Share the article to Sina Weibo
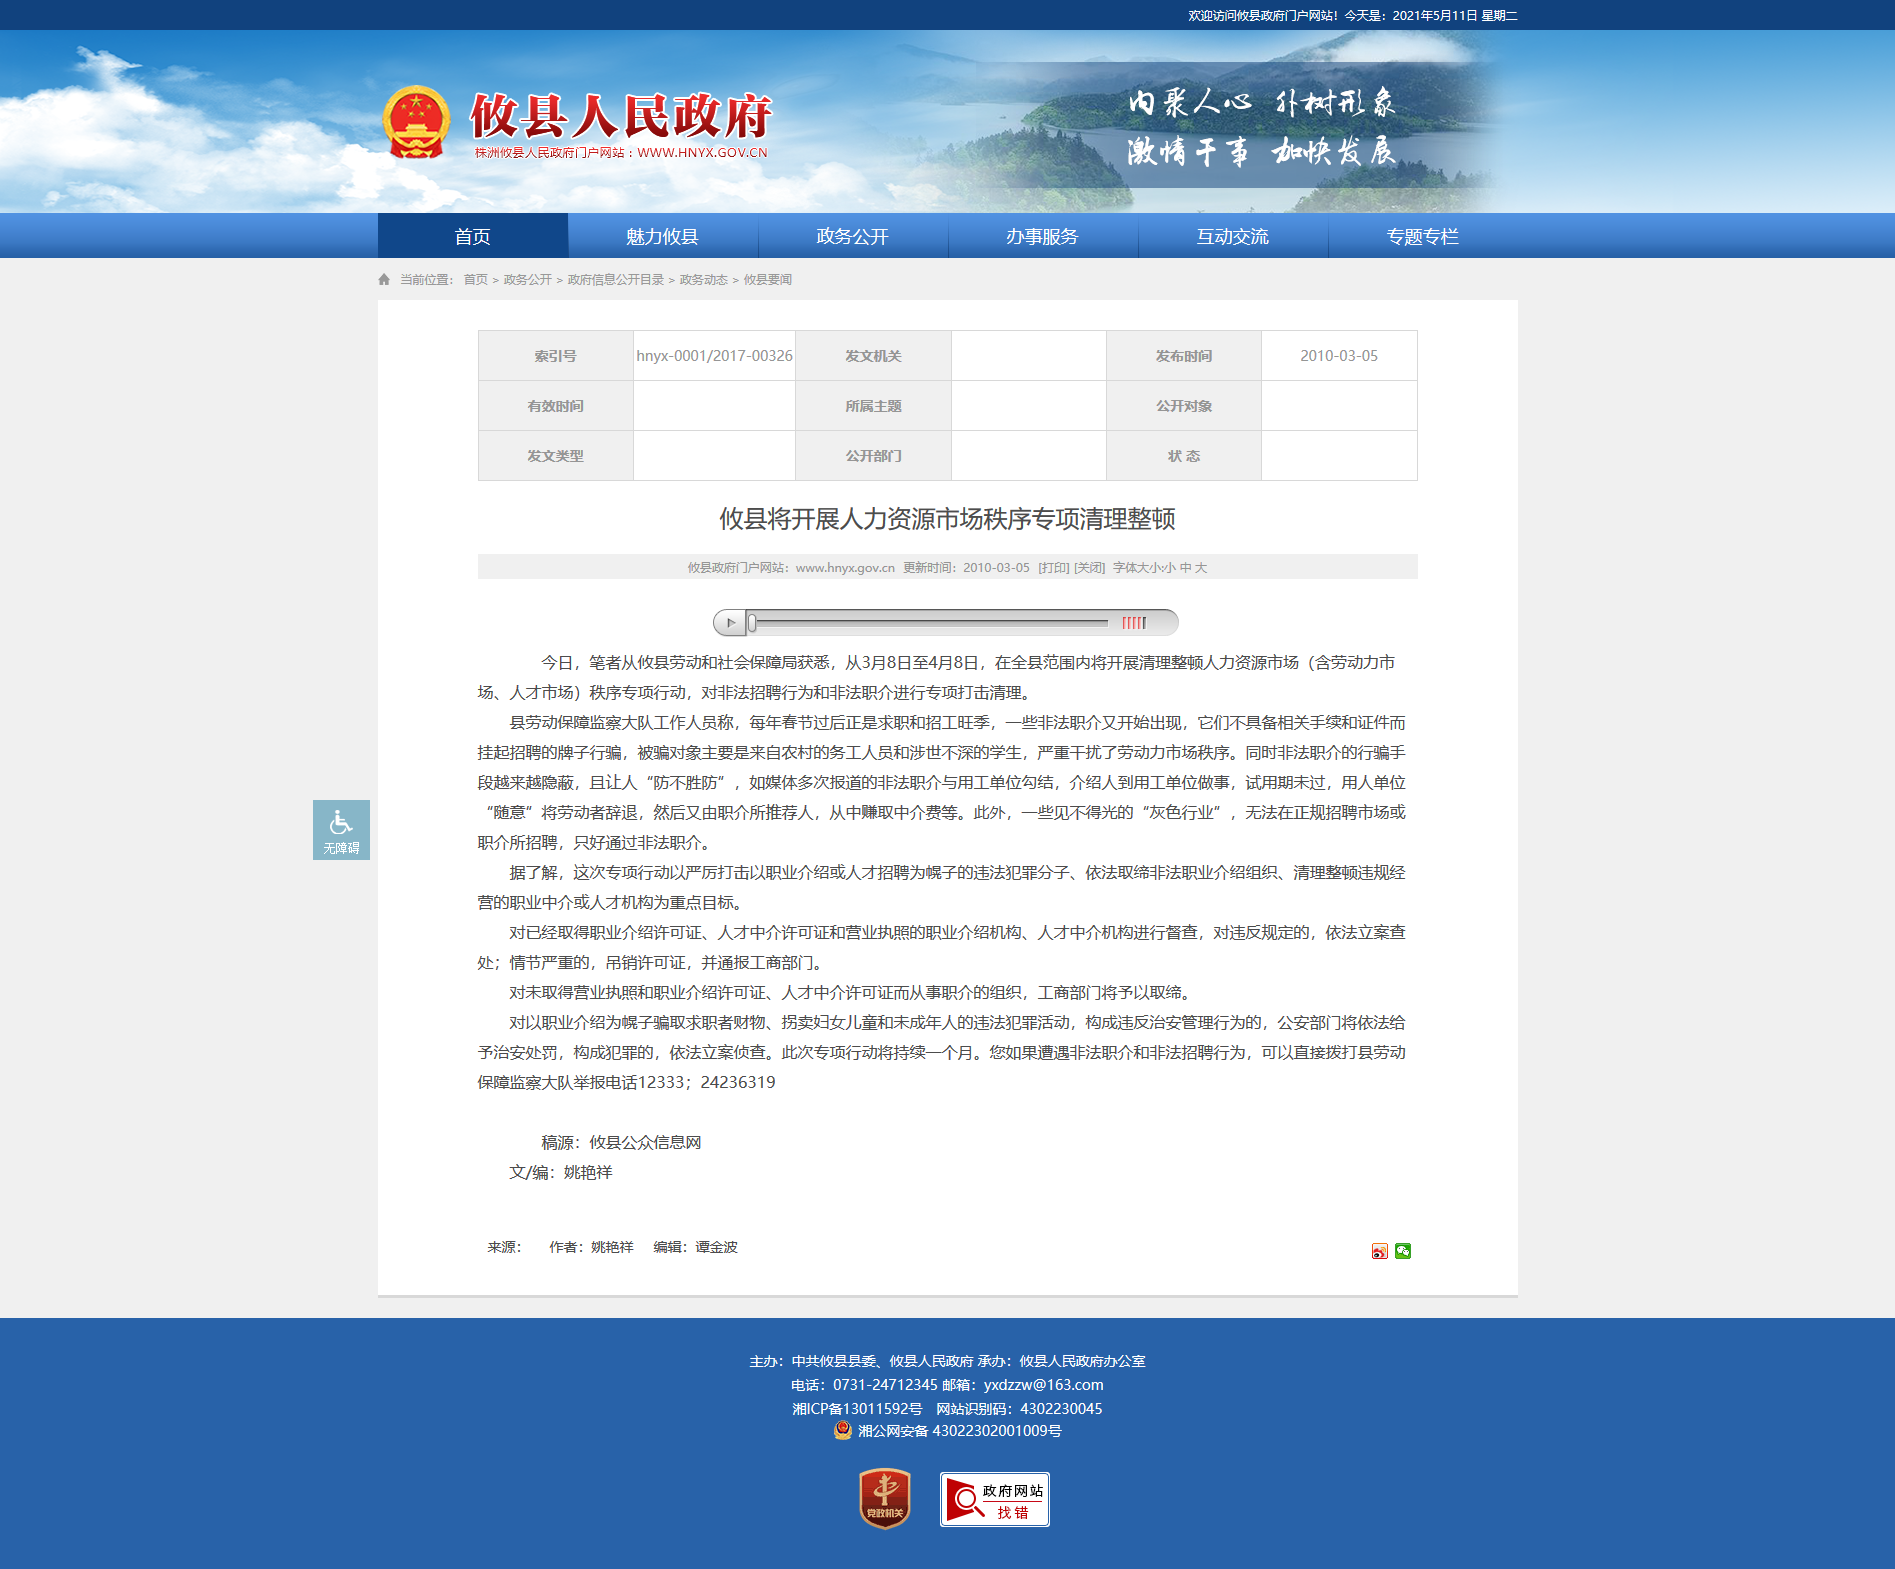Image resolution: width=1895 pixels, height=1569 pixels. (x=1379, y=1251)
